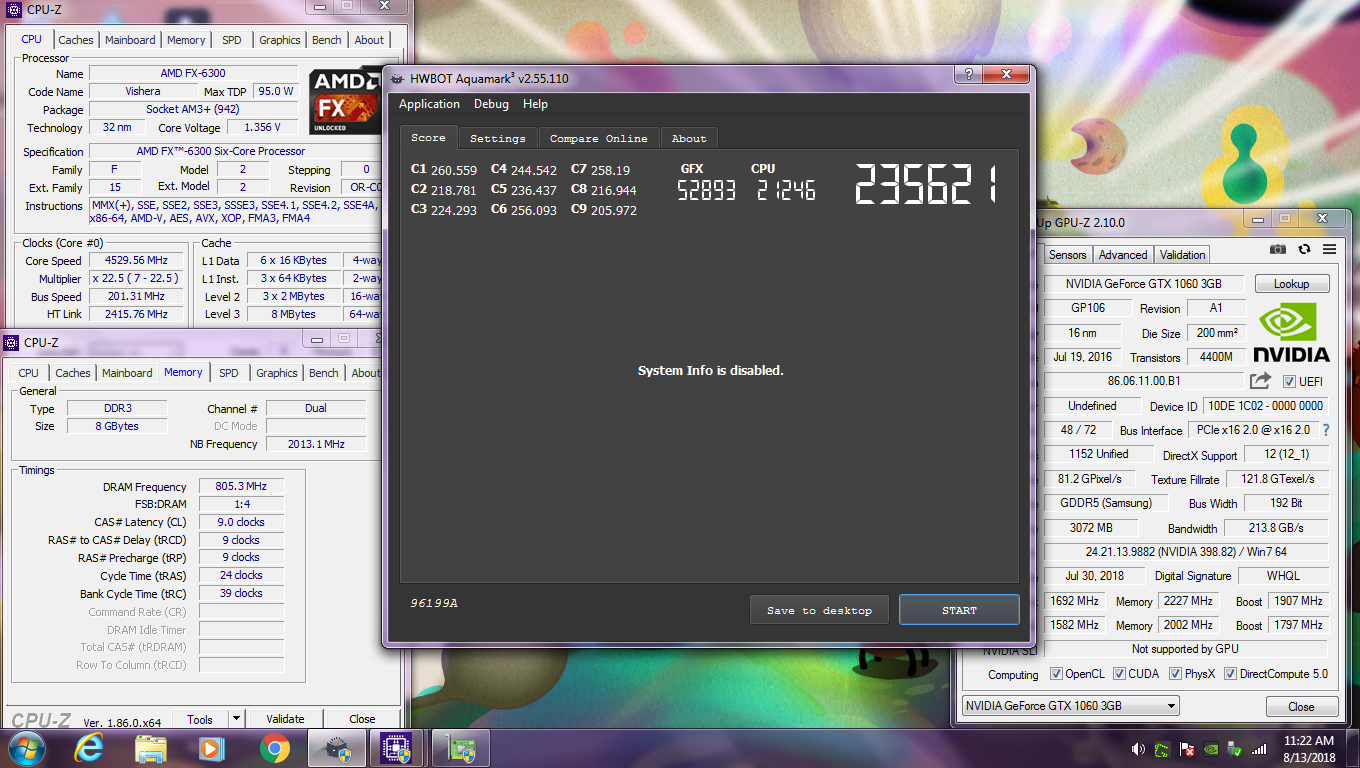Open Graphics tab in lower CPU-Z window

tap(277, 373)
